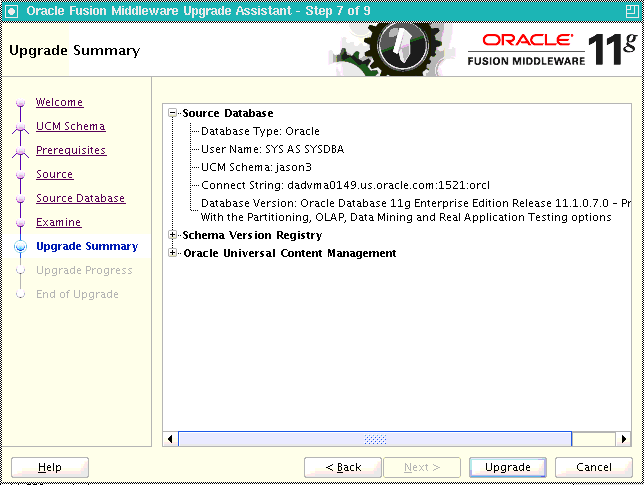Jump to the Prerequisites step
Viewport: 644px width, 485px height.
click(x=71, y=150)
